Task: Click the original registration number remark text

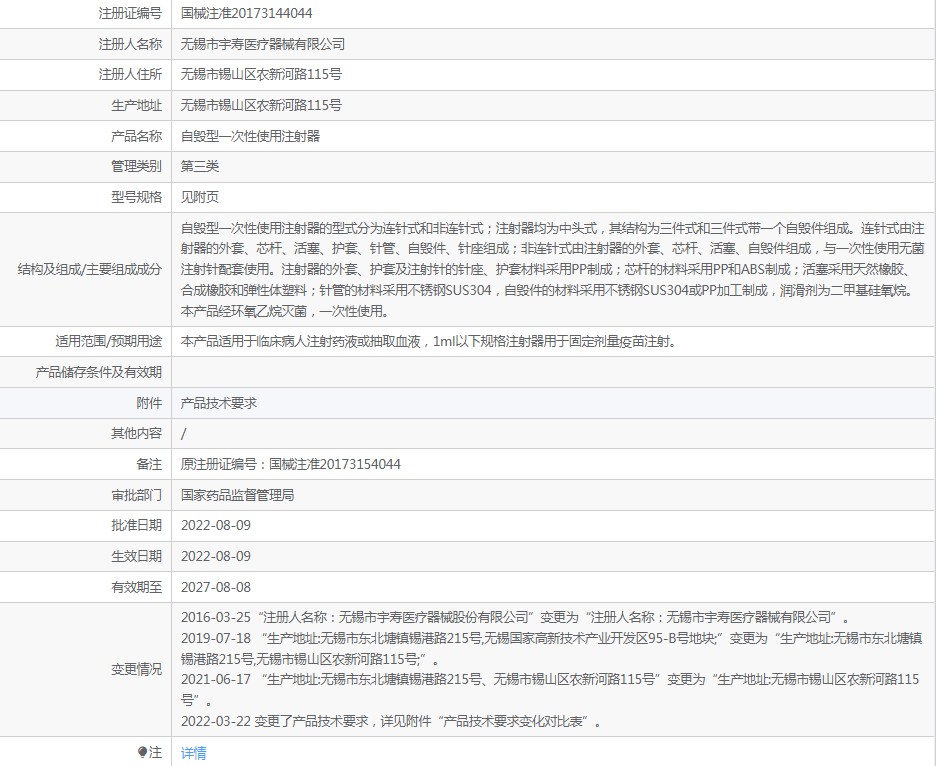Action: pos(290,464)
